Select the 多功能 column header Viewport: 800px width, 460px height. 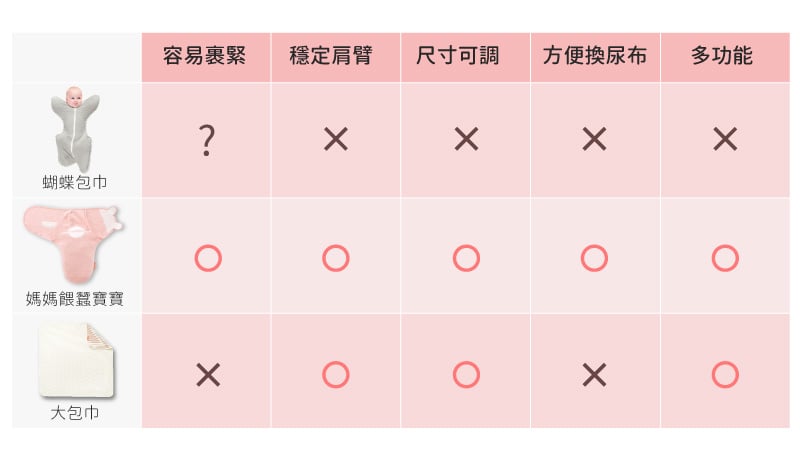tap(724, 56)
